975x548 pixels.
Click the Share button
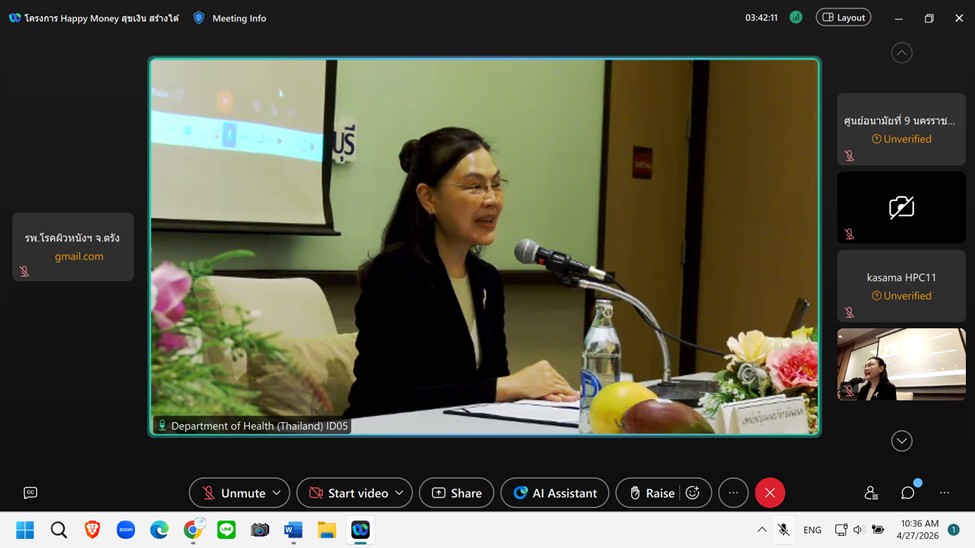456,493
